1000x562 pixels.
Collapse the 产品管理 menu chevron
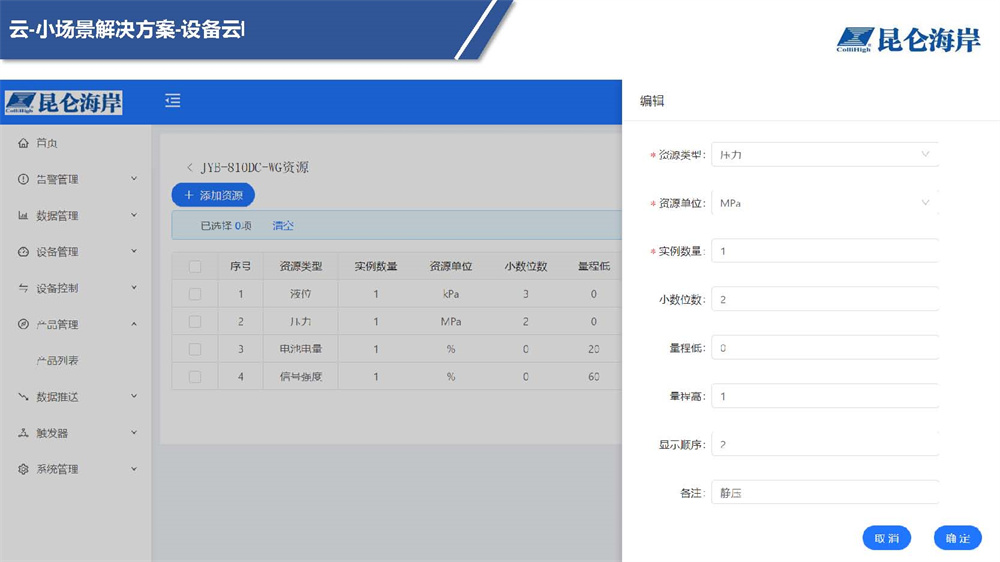134,324
